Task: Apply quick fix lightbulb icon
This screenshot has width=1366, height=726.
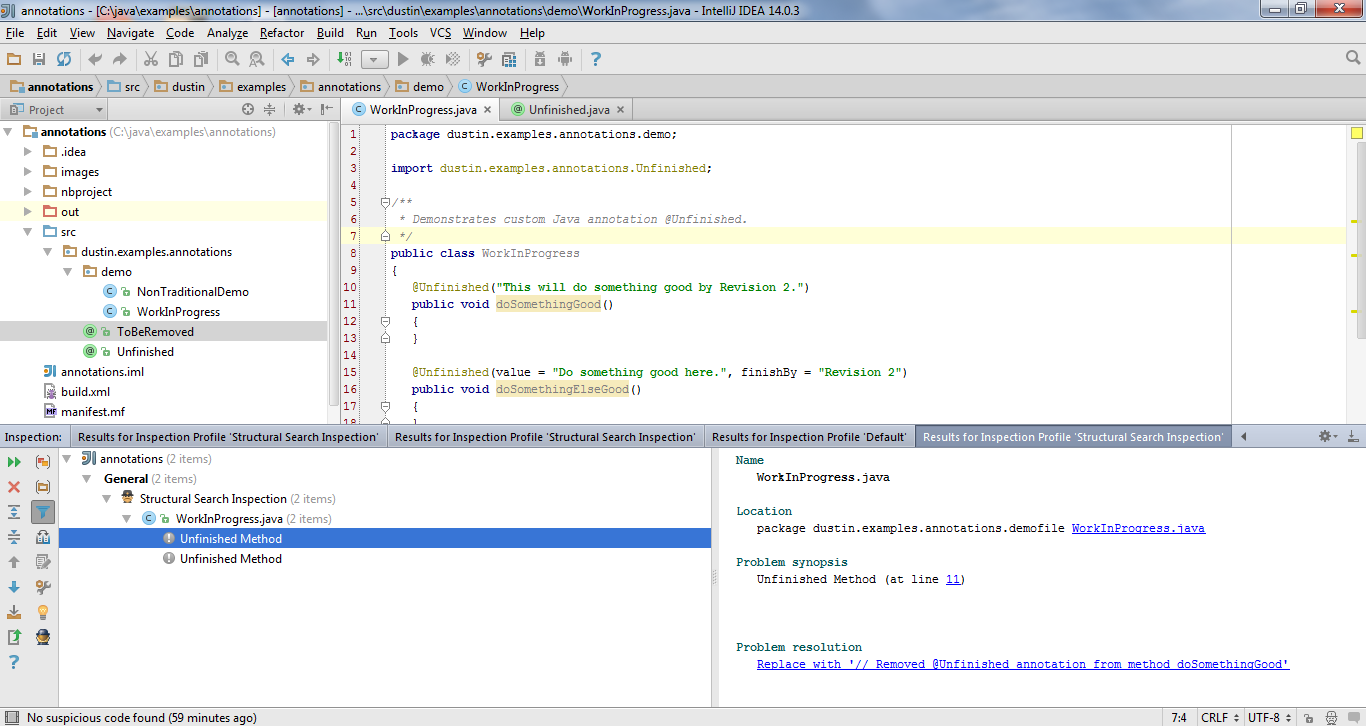Action: point(43,612)
